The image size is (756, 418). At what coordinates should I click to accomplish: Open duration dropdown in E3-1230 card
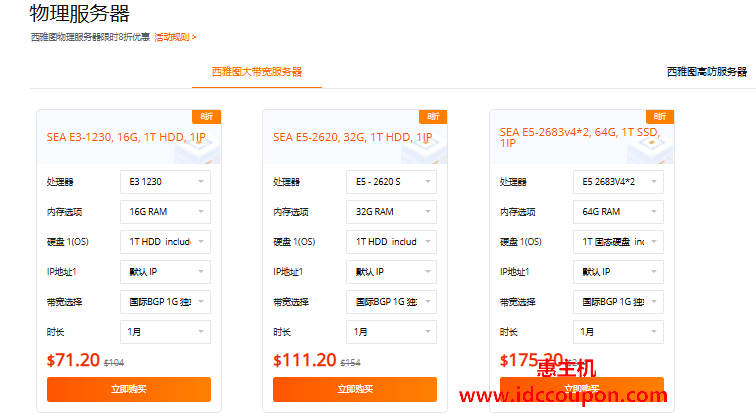pyautogui.click(x=165, y=332)
